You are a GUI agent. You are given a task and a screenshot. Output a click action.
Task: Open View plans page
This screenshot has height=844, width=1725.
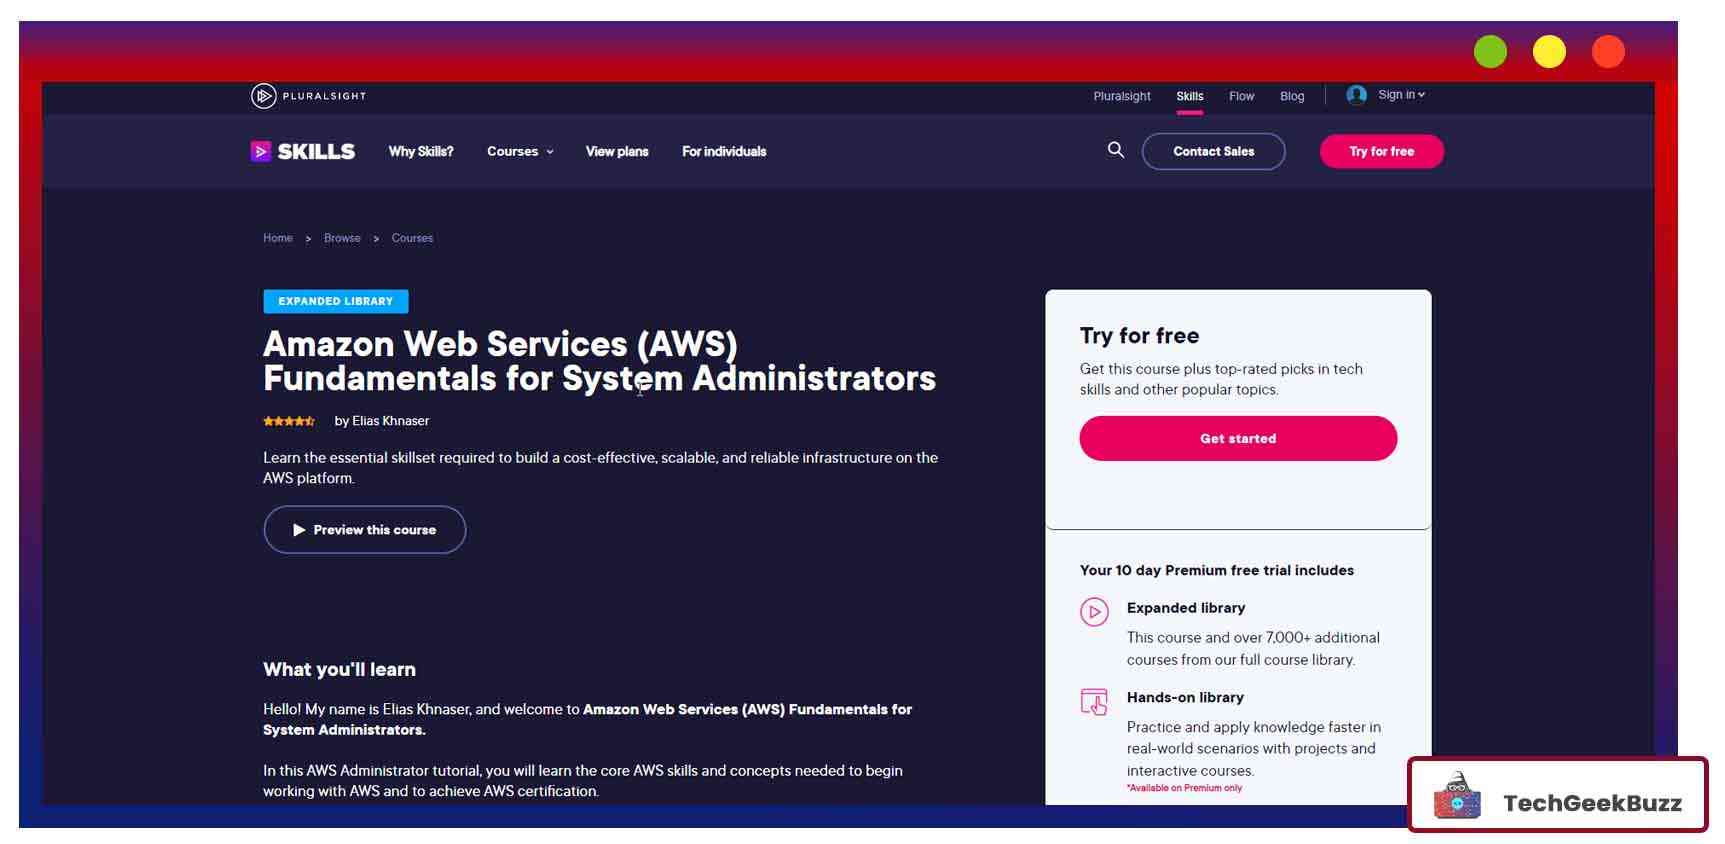(617, 152)
